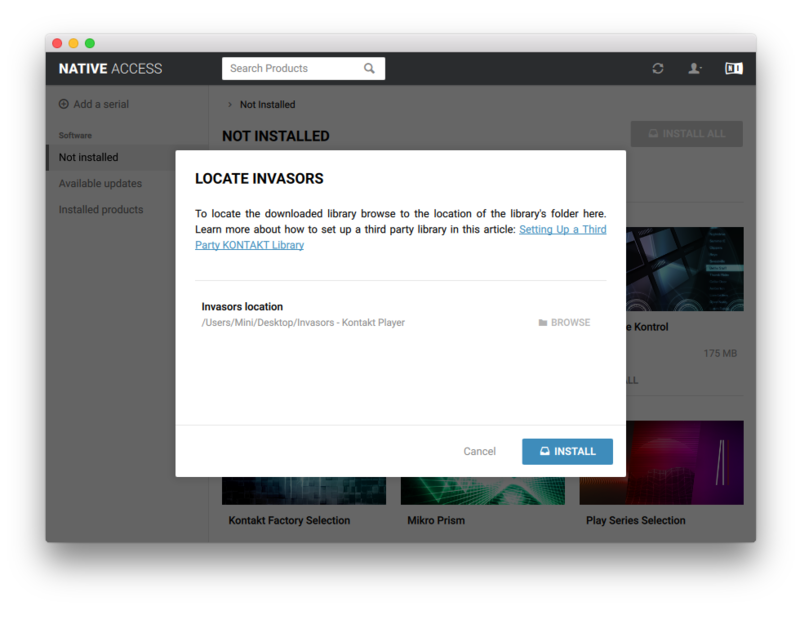Close the window with red button
Screen dimensions: 800x624
pyautogui.click(x=57, y=43)
